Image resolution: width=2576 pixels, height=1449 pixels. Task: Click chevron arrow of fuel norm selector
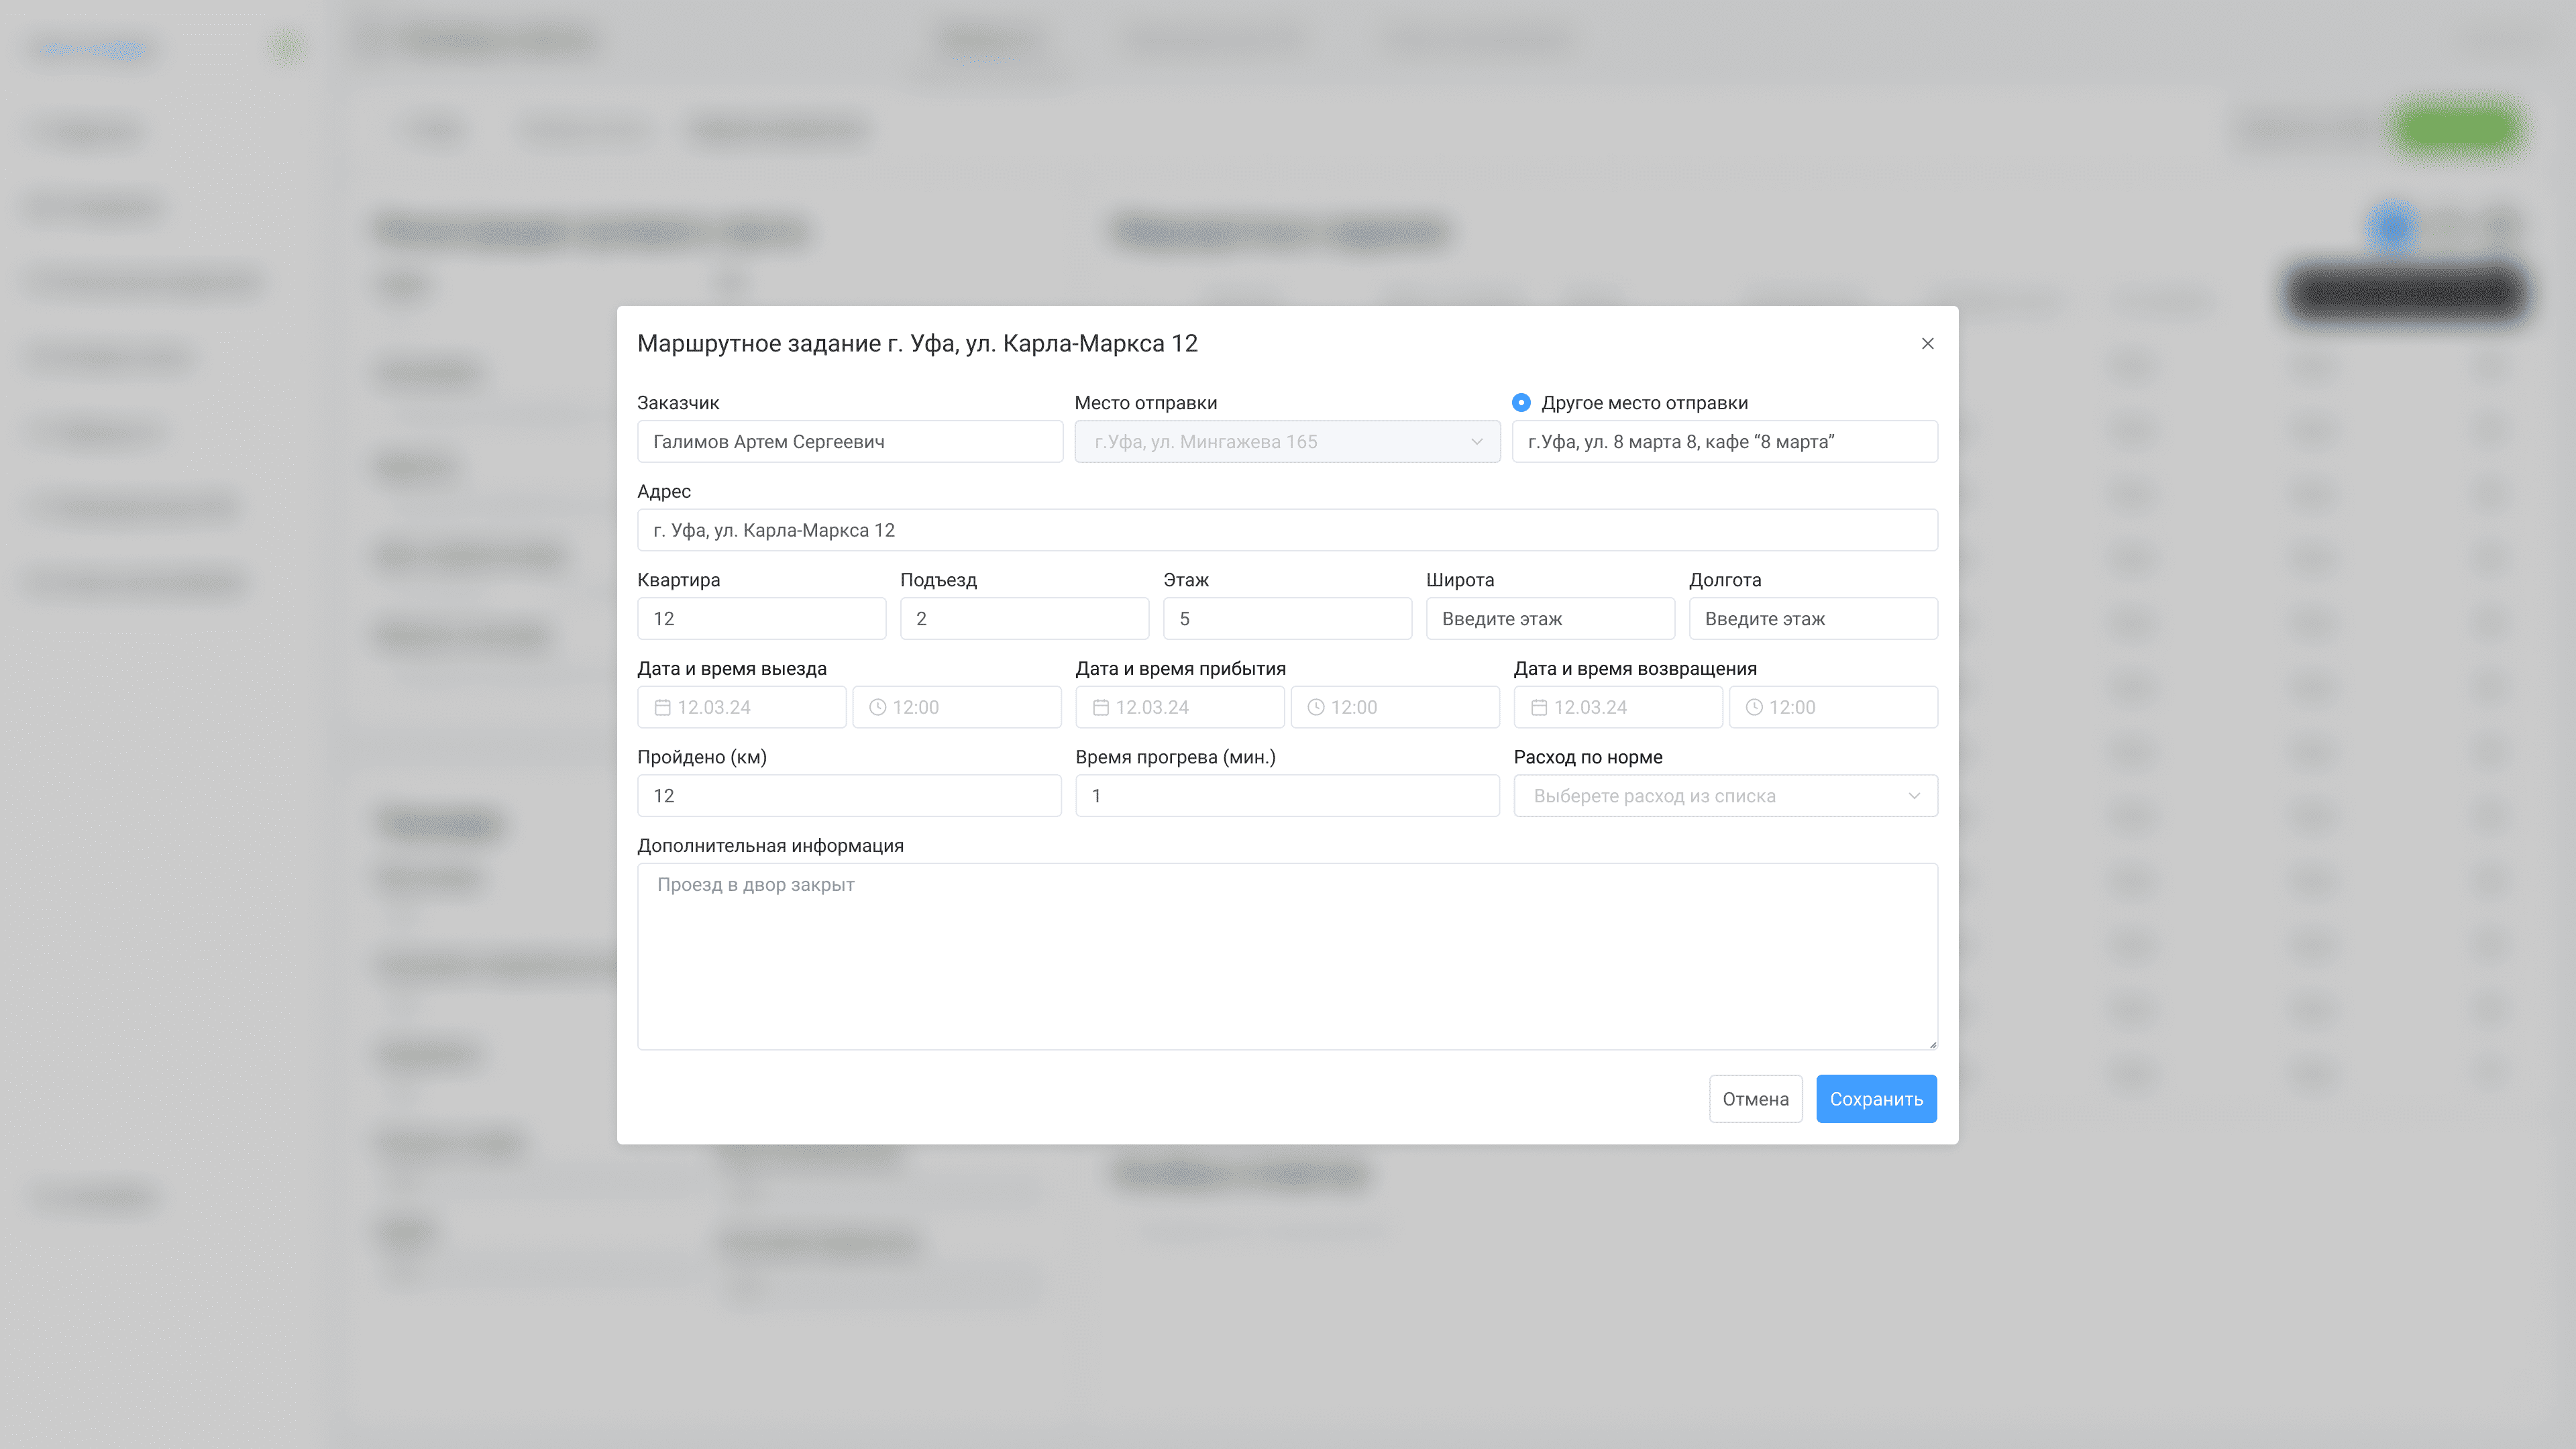coord(1914,796)
